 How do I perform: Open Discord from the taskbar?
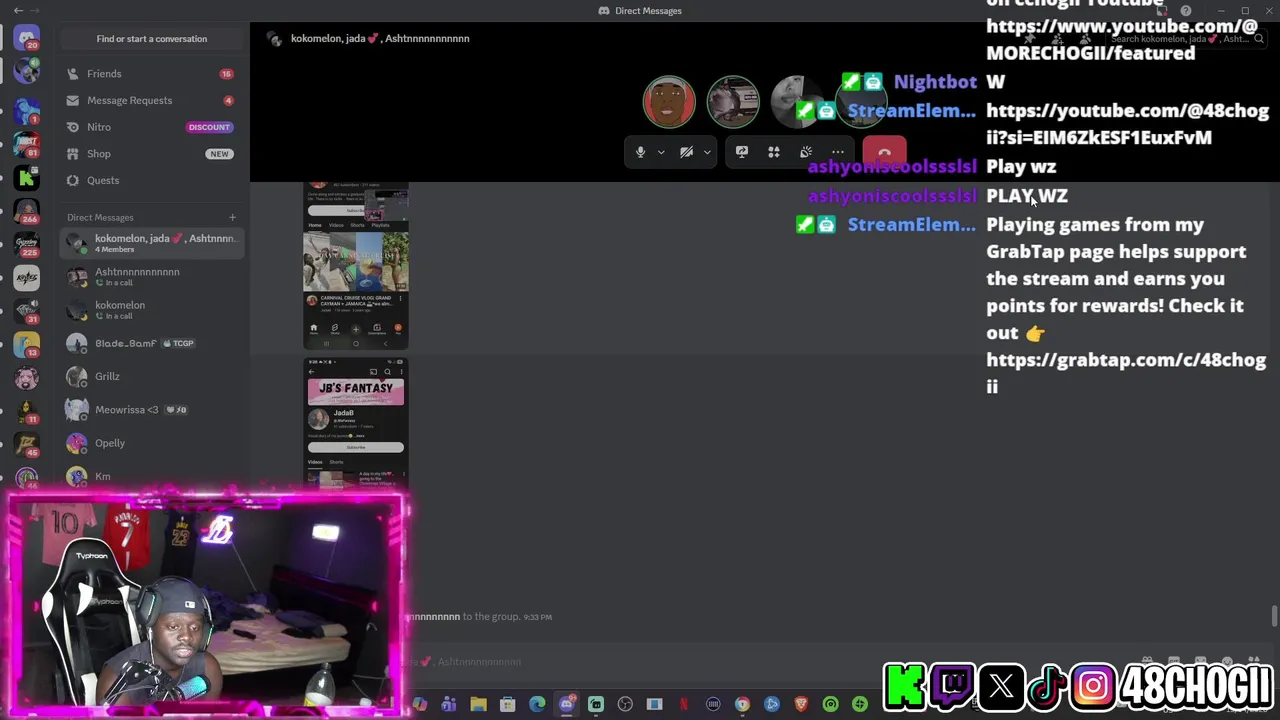click(566, 705)
